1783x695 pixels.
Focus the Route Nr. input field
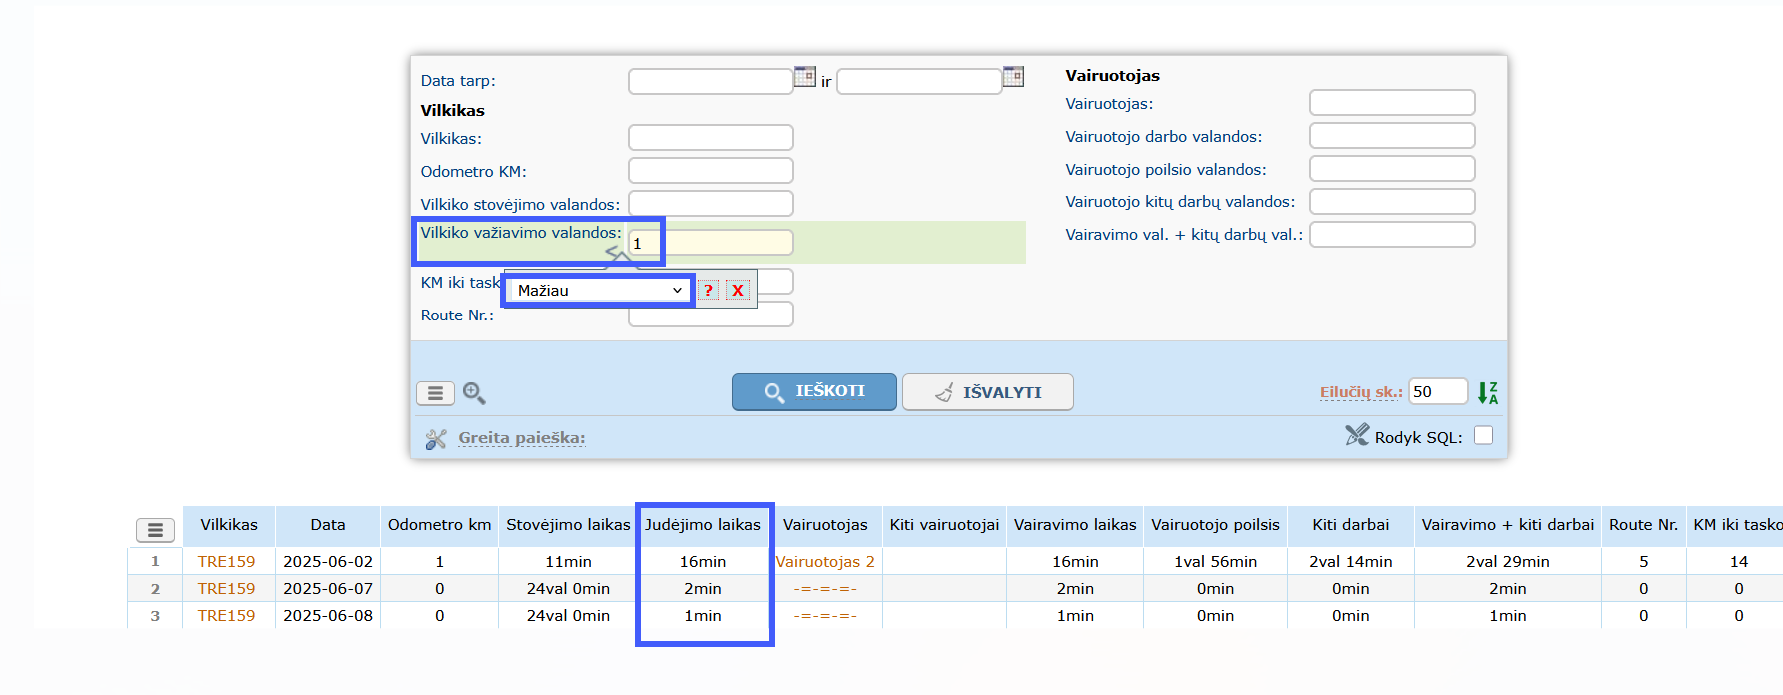711,314
